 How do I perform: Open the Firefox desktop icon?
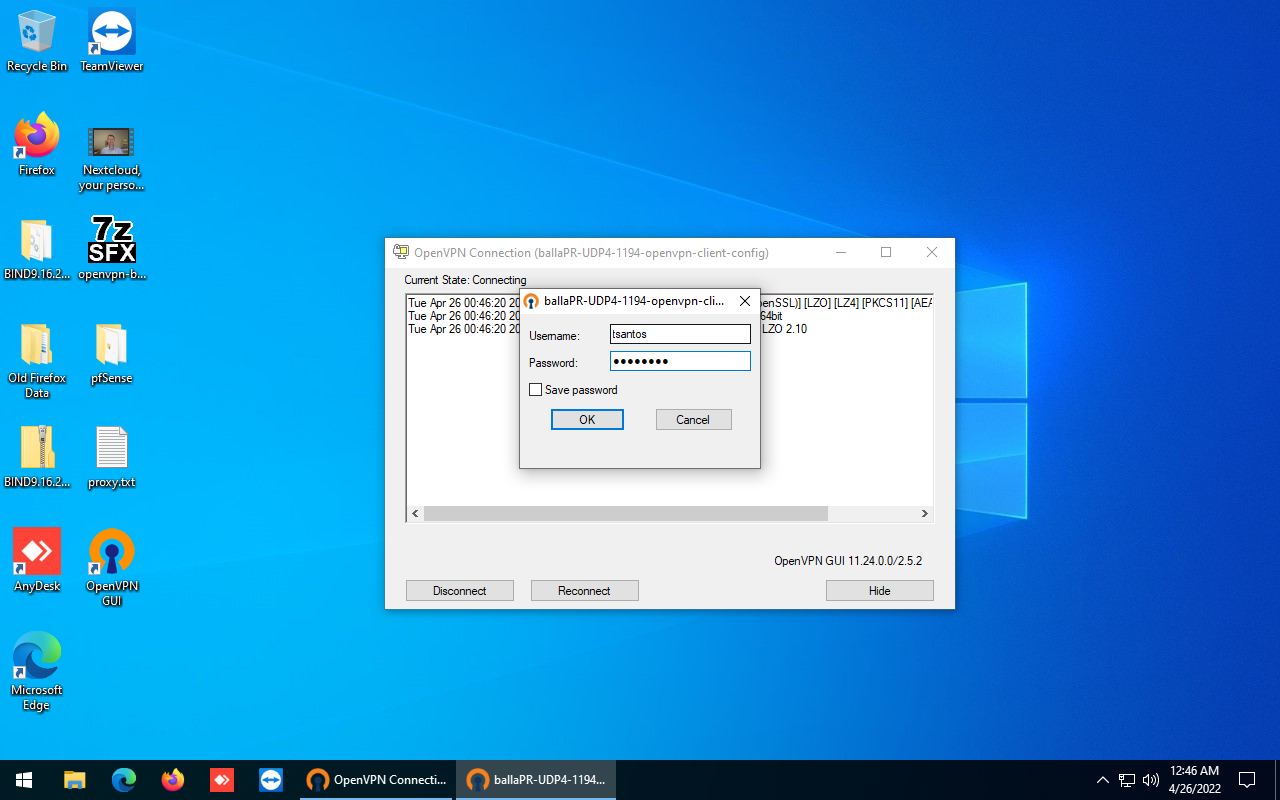click(x=37, y=137)
